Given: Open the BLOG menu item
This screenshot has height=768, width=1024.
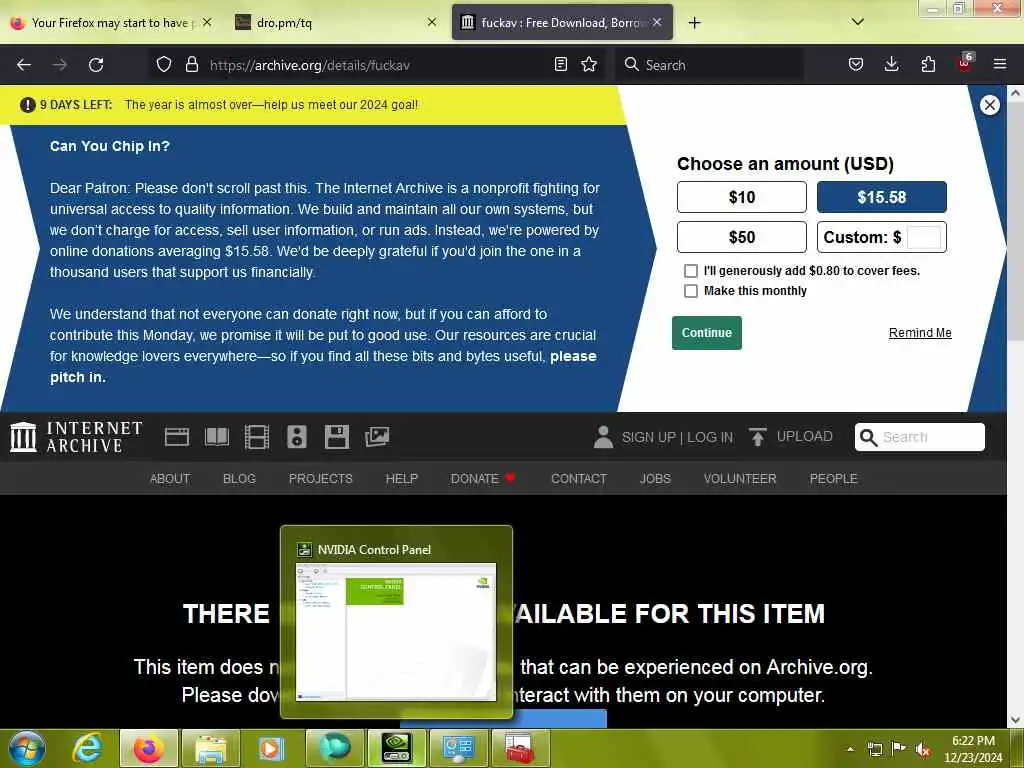Looking at the screenshot, I should pyautogui.click(x=239, y=479).
